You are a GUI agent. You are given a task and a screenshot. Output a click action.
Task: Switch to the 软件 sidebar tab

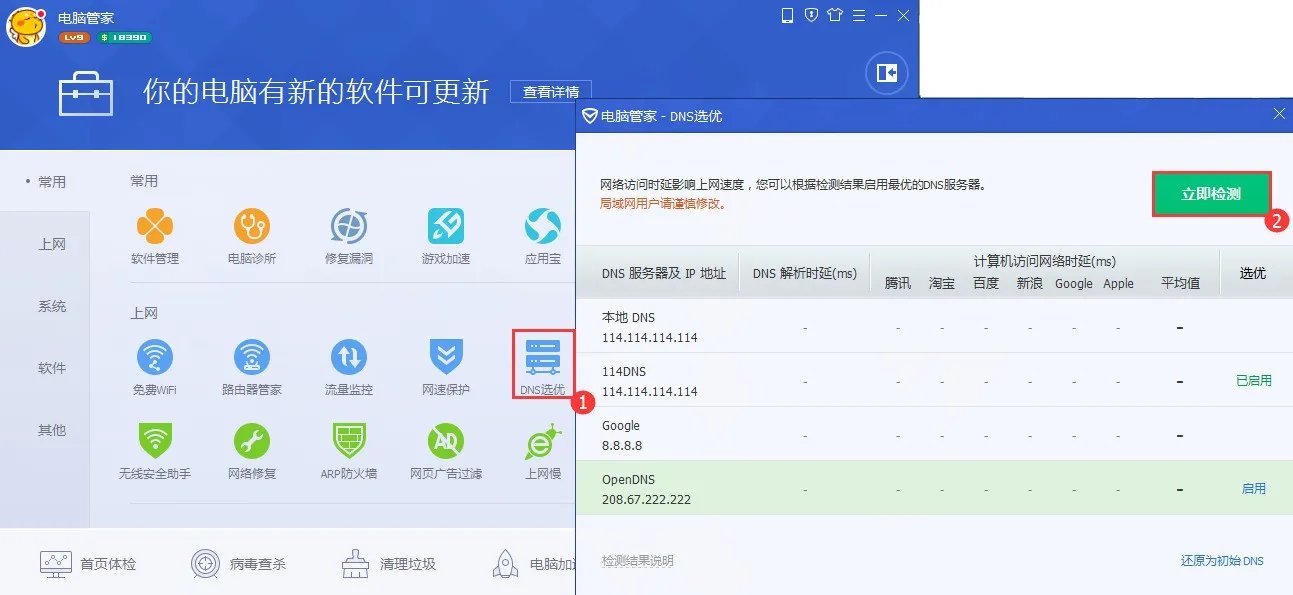pos(52,368)
